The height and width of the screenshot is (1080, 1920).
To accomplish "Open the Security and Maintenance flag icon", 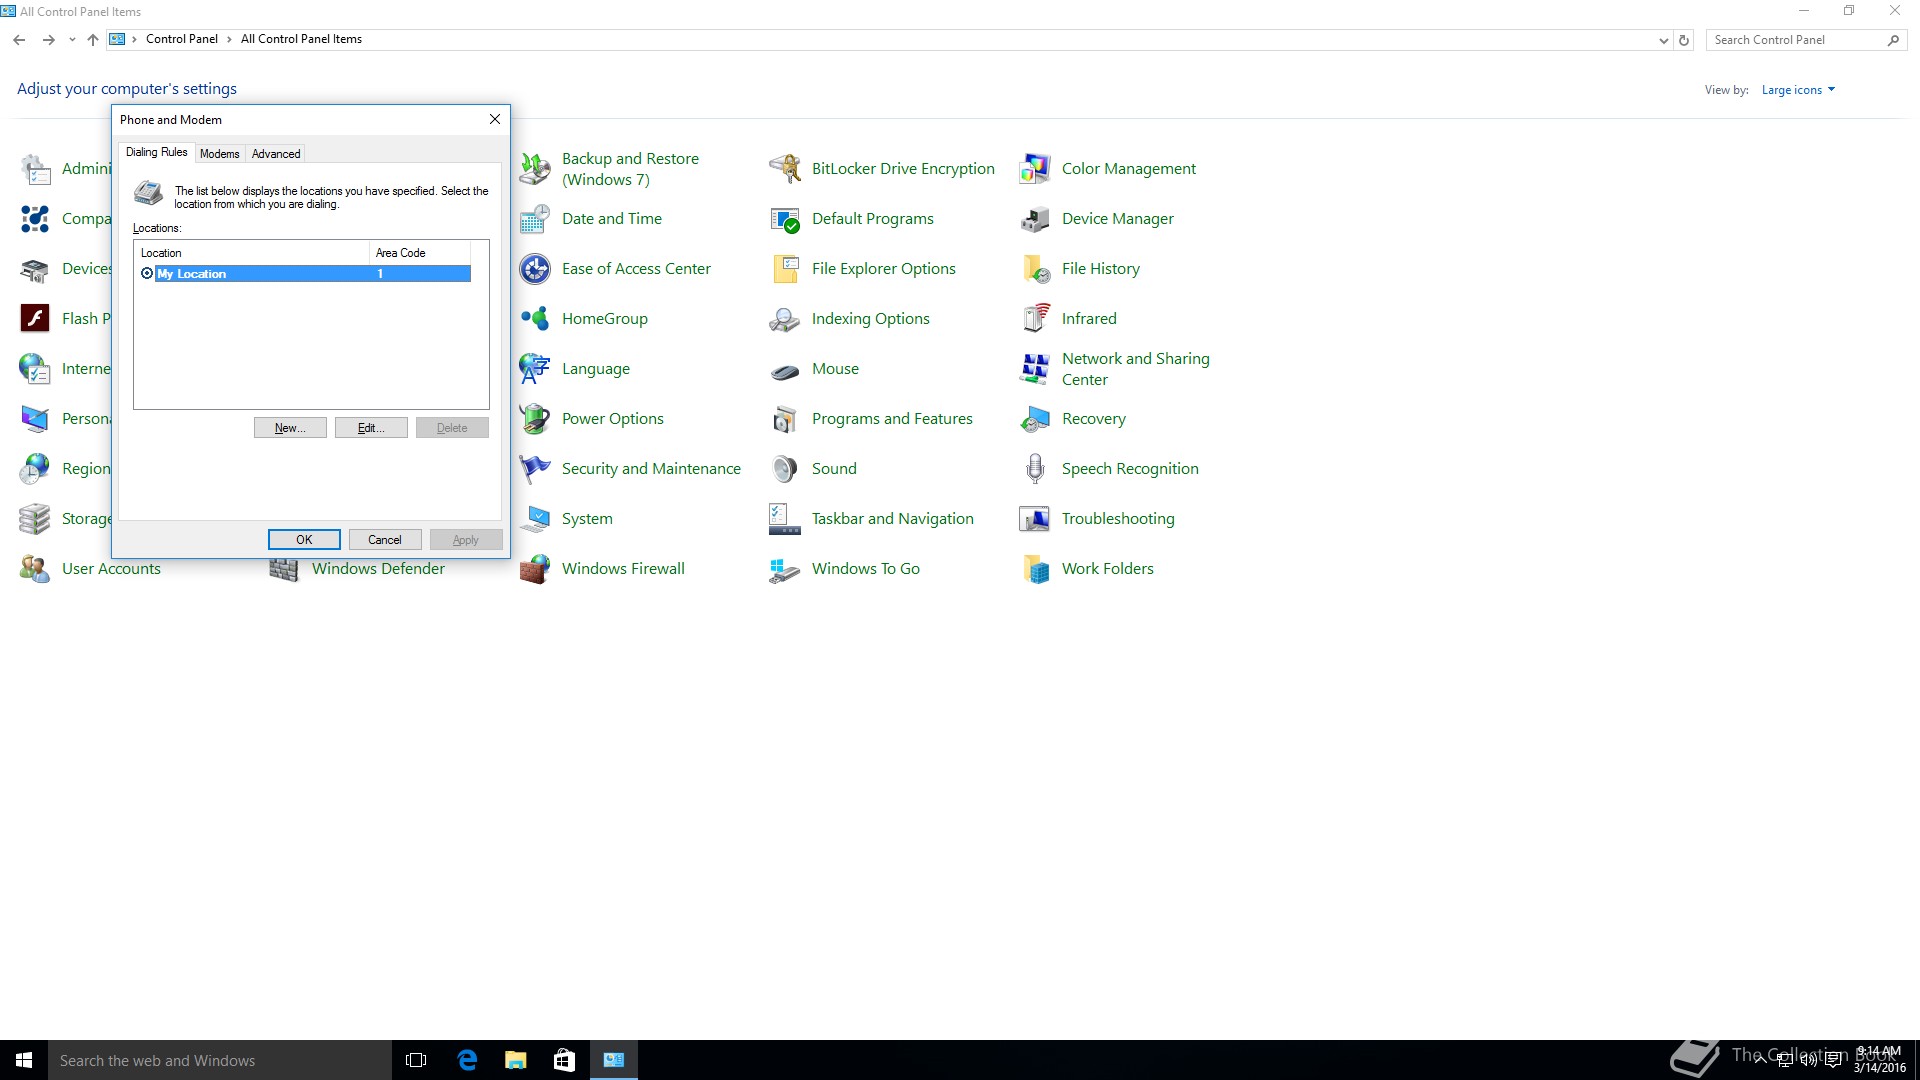I will pos(535,469).
